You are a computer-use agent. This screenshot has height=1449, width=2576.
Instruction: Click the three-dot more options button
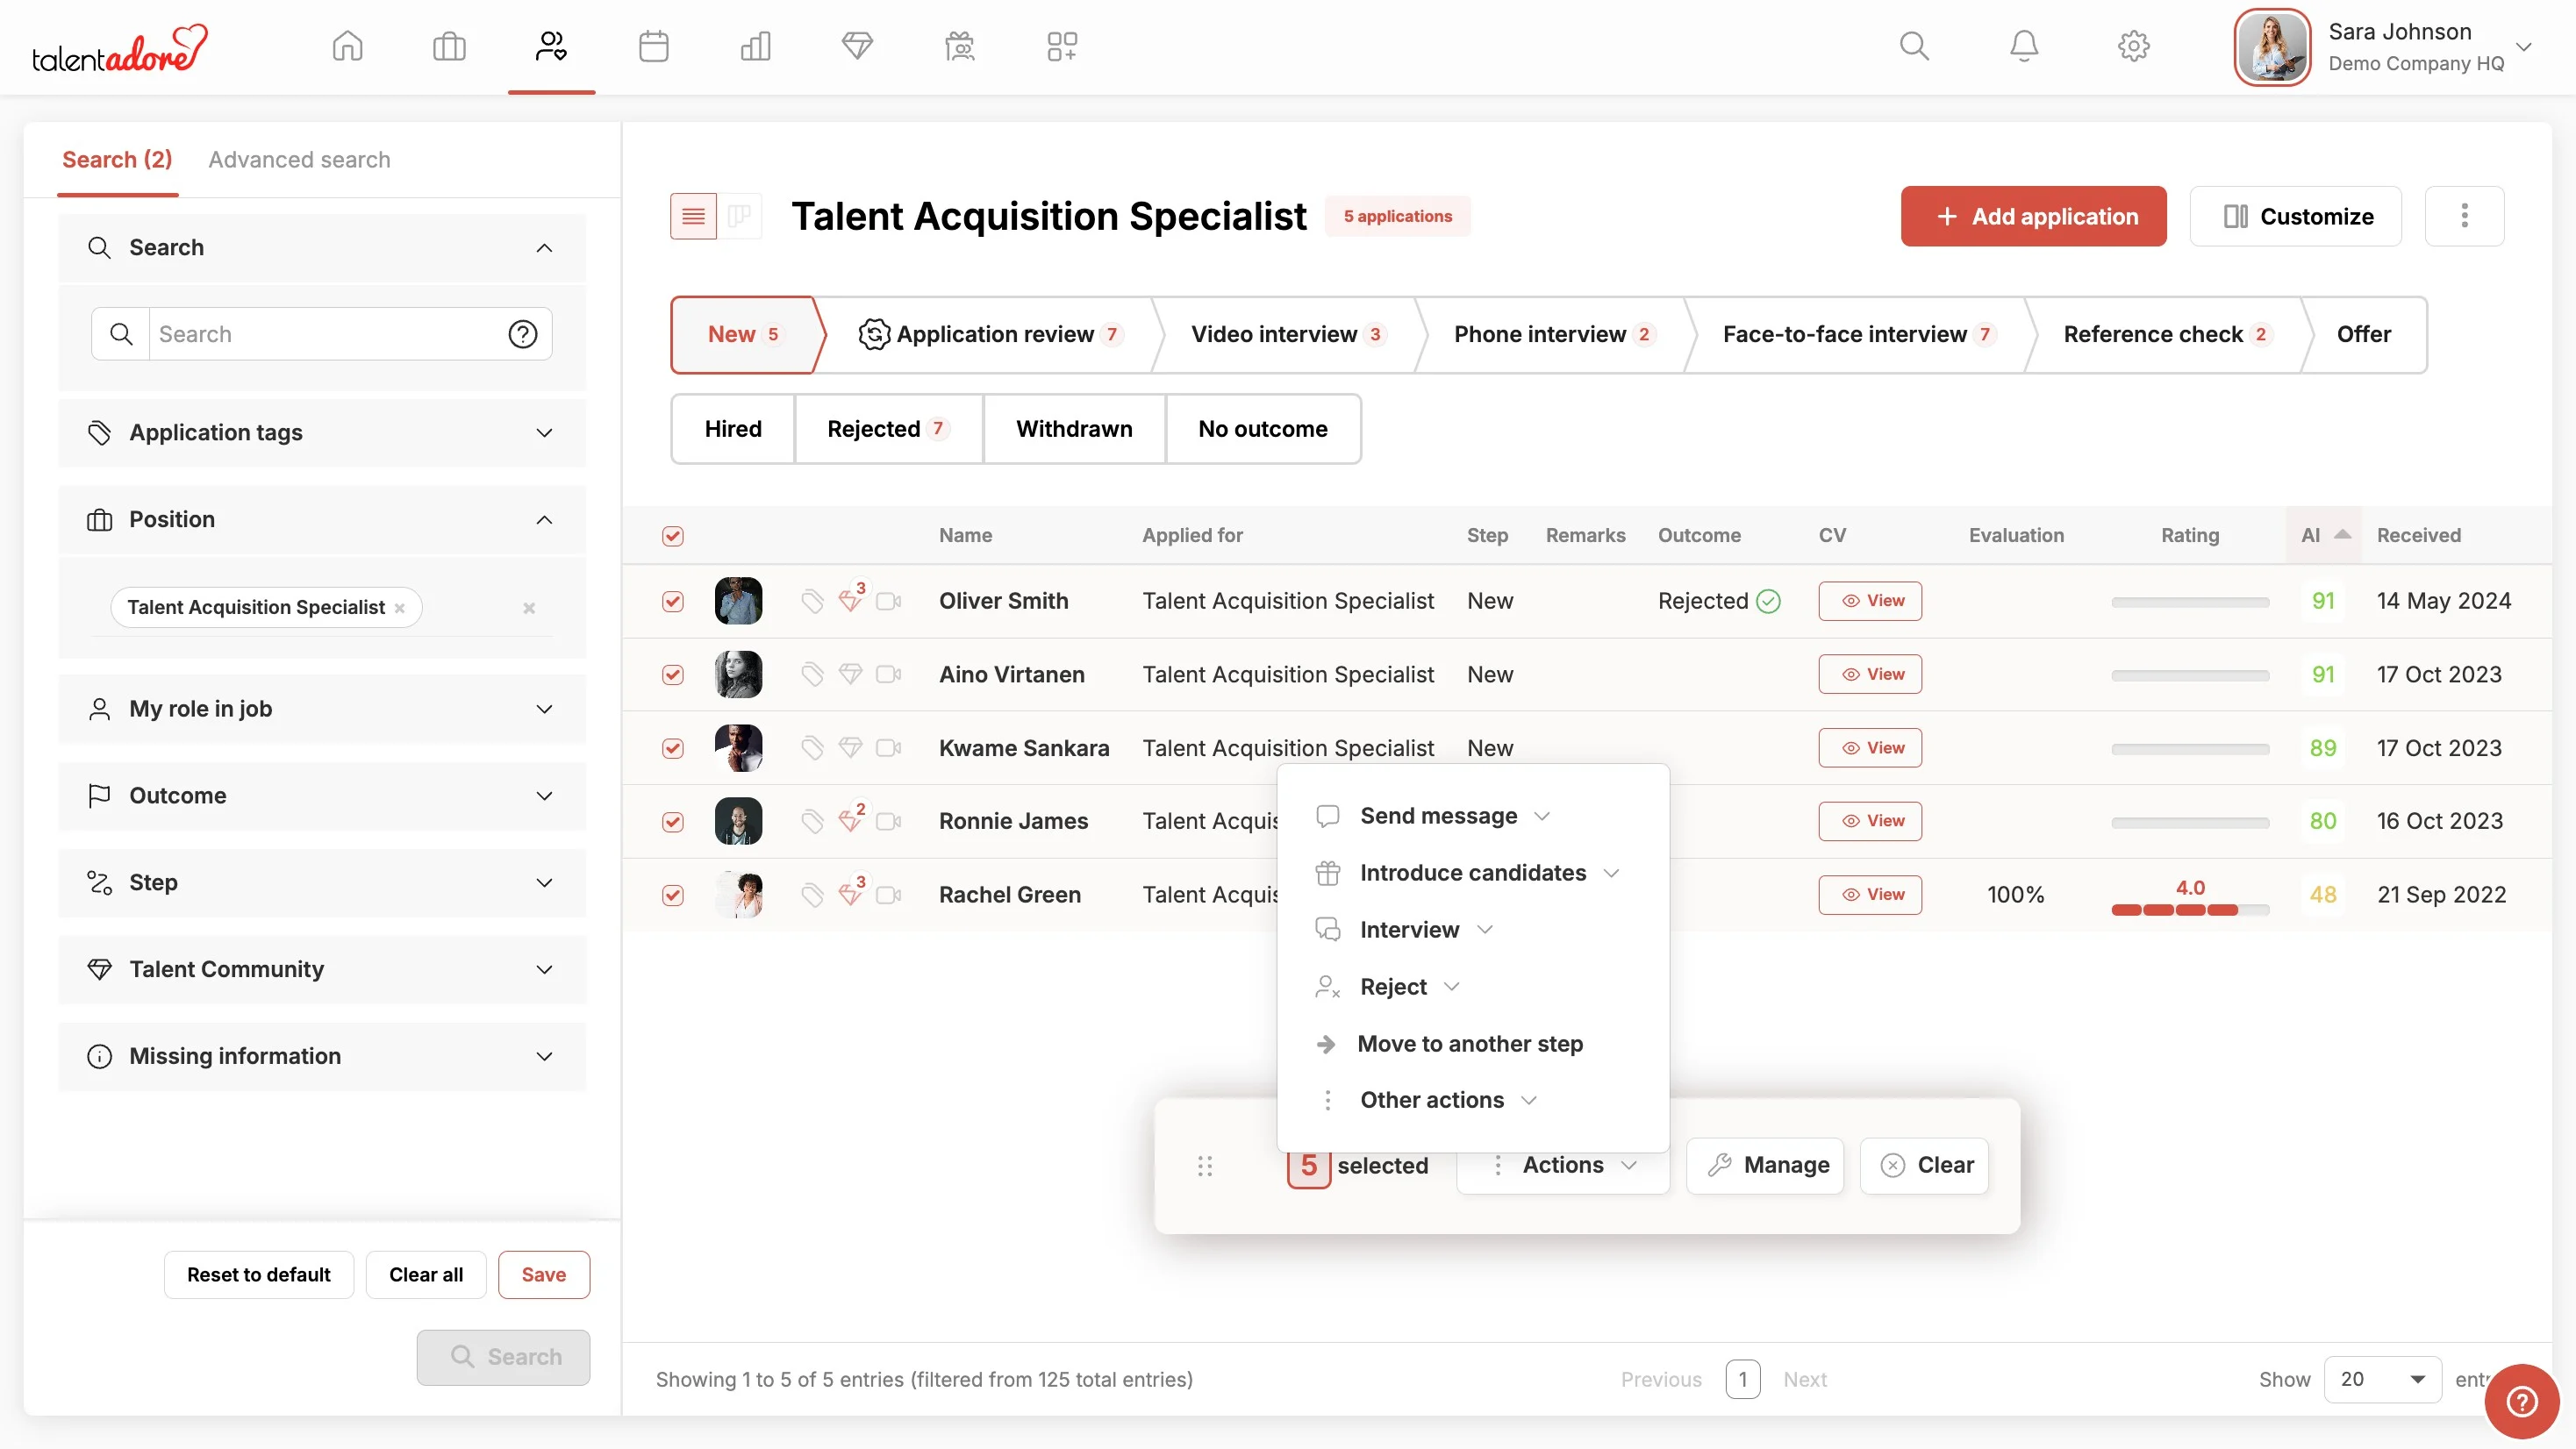click(x=2463, y=216)
